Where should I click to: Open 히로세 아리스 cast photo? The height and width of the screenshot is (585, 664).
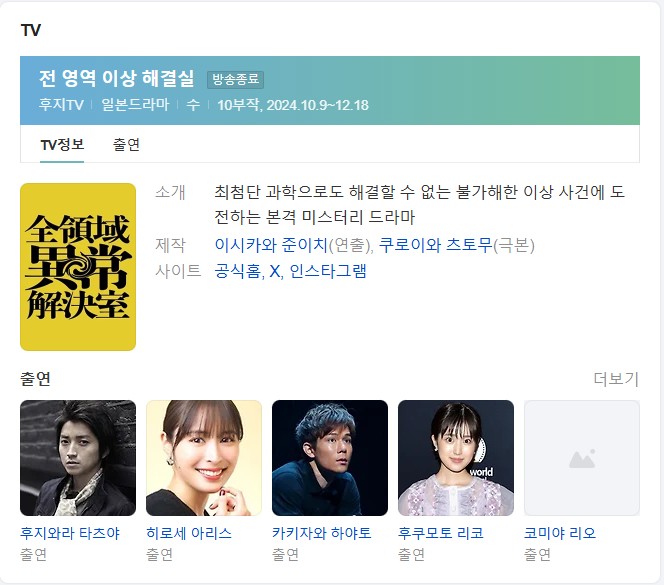[204, 458]
